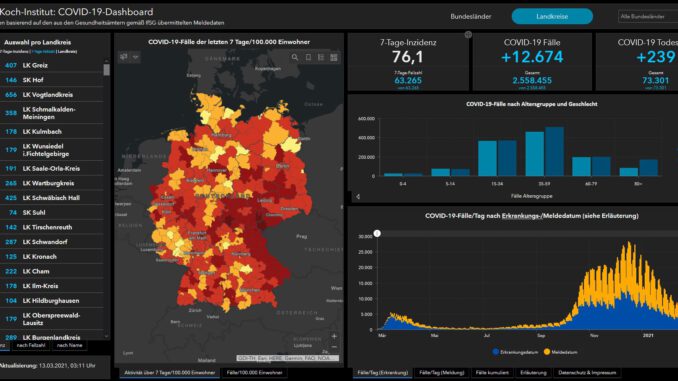Open the Alle Bundesländer dropdown

(648, 16)
